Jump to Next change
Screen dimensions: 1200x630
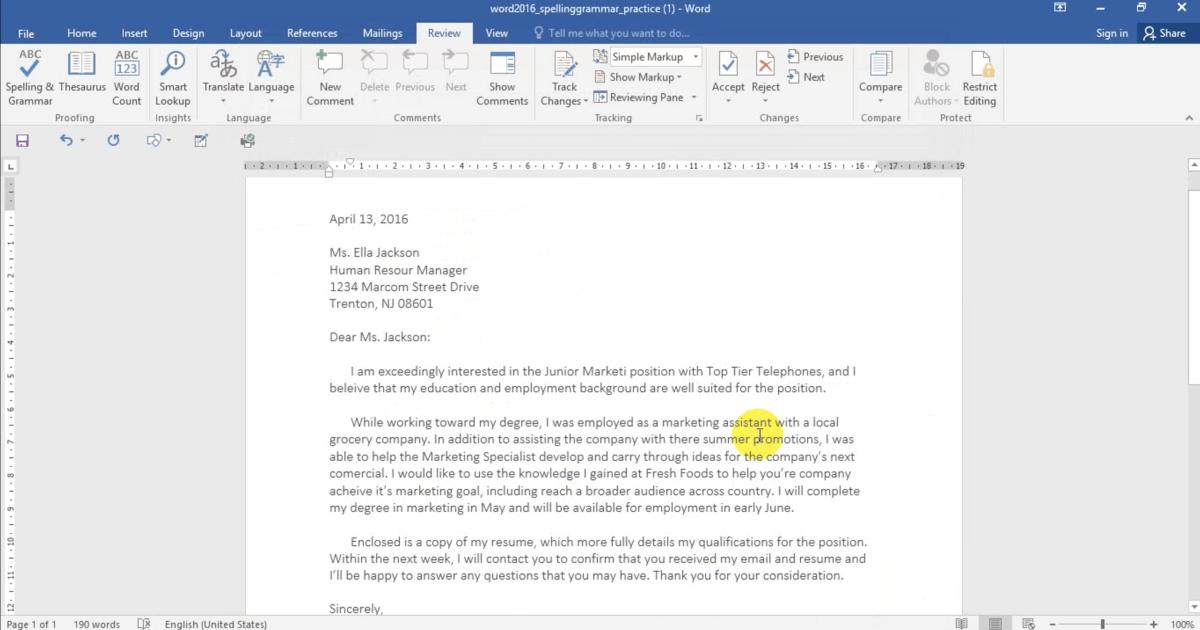pyautogui.click(x=806, y=77)
